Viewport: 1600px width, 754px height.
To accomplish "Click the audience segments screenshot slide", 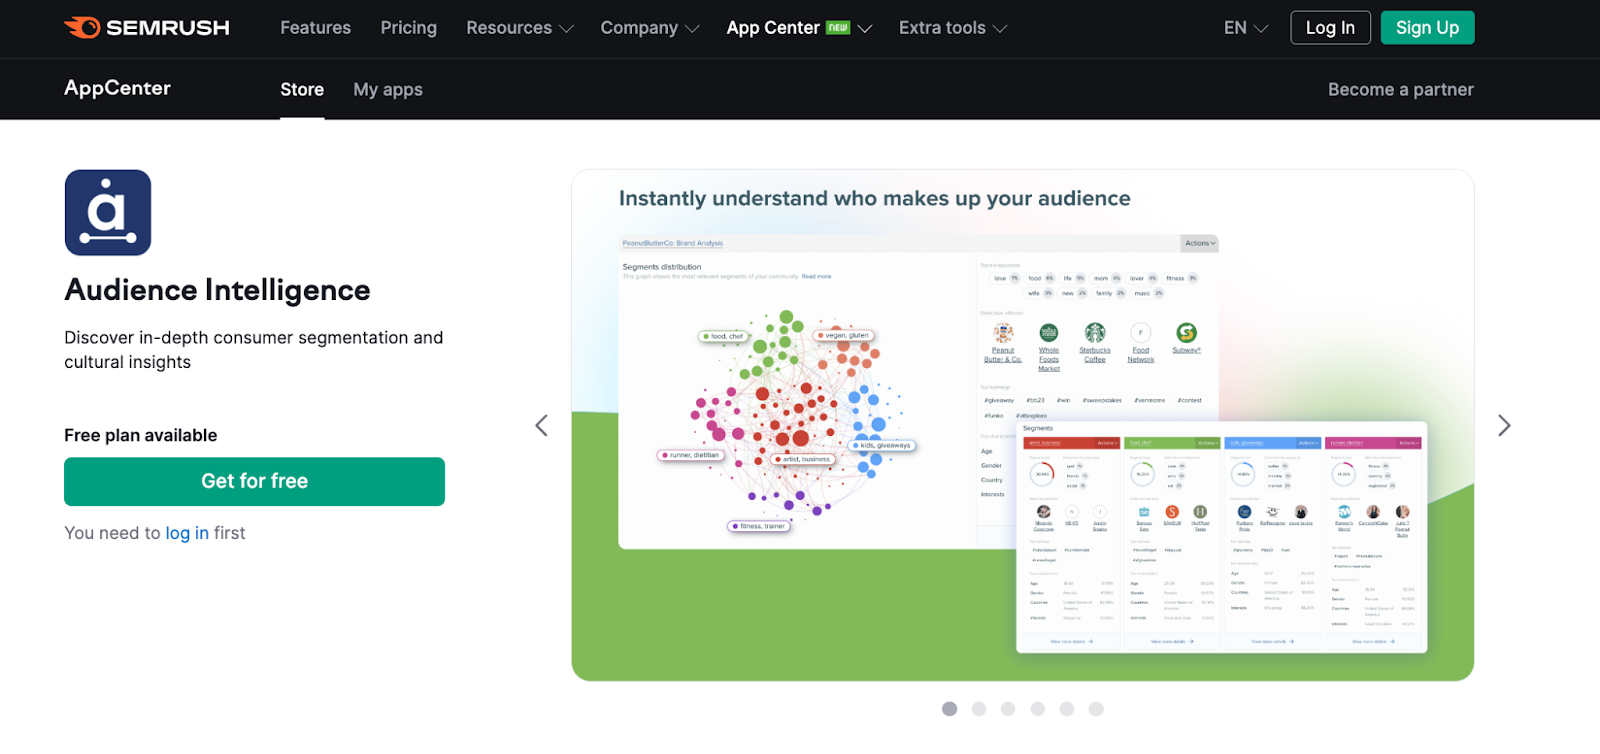I will tap(1022, 425).
